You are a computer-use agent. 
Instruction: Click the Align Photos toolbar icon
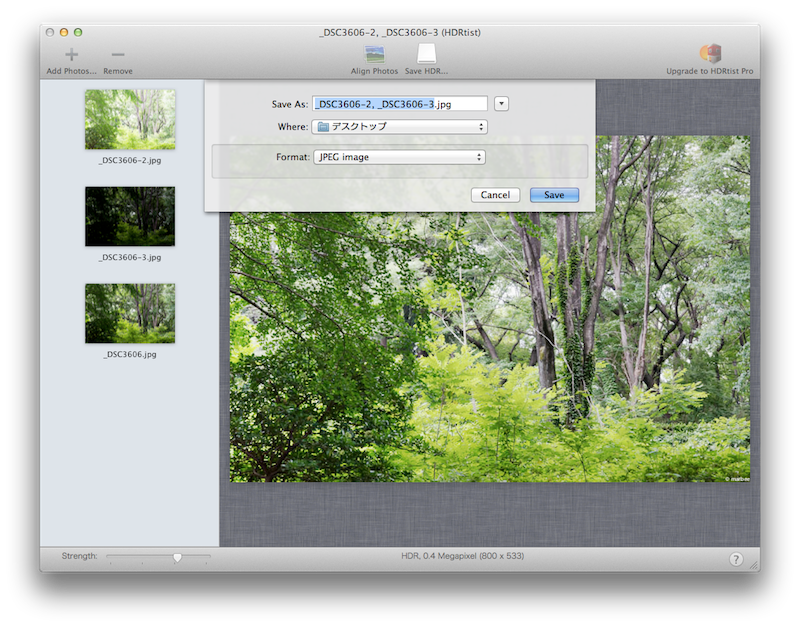374,55
